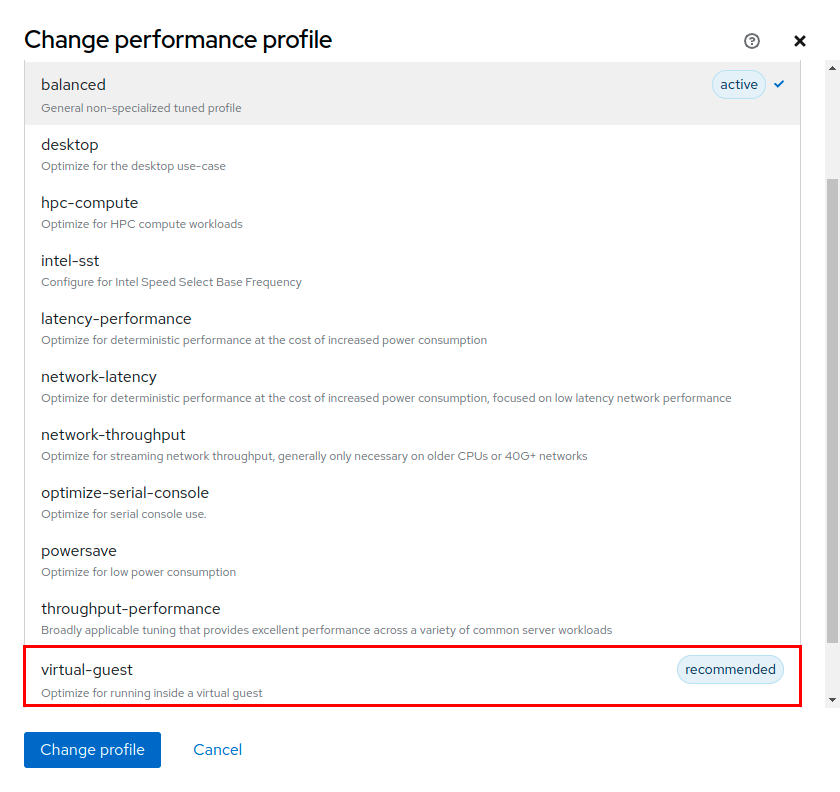Click the blue 'active' badge
Screen dimensions: 840x792
pyautogui.click(x=739, y=85)
